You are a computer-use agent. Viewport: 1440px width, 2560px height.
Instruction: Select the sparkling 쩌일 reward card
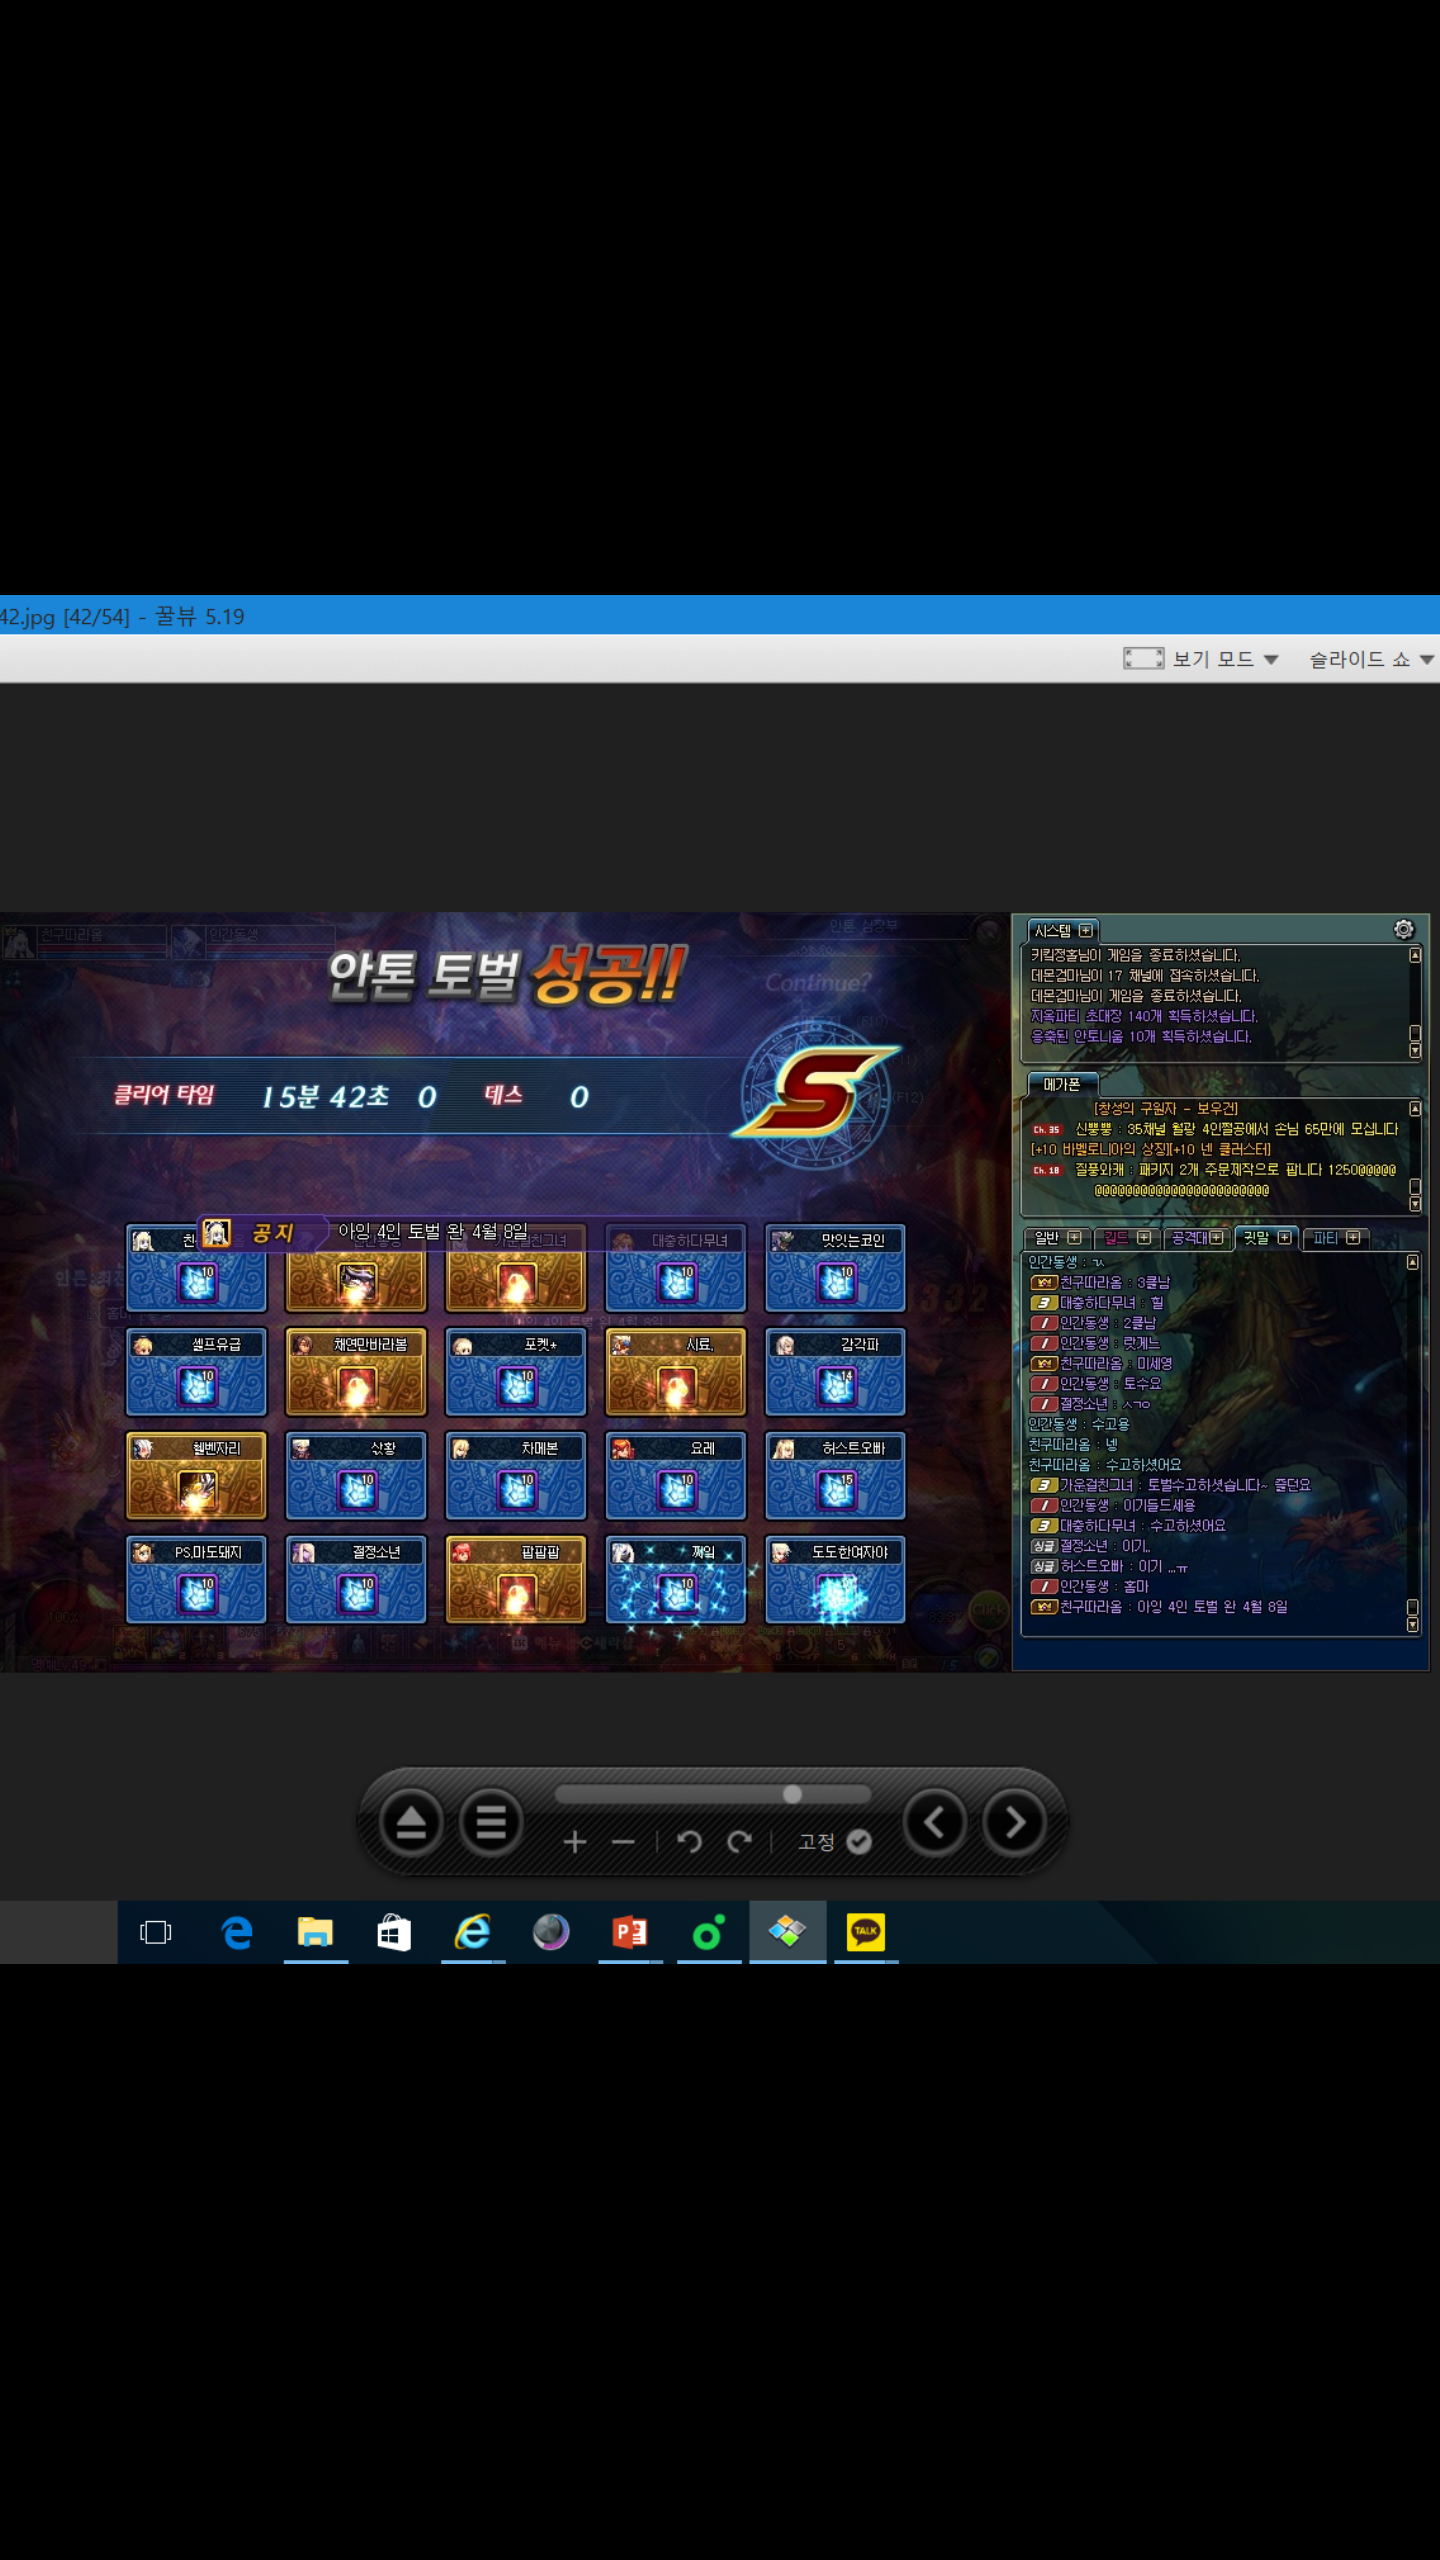tap(676, 1579)
